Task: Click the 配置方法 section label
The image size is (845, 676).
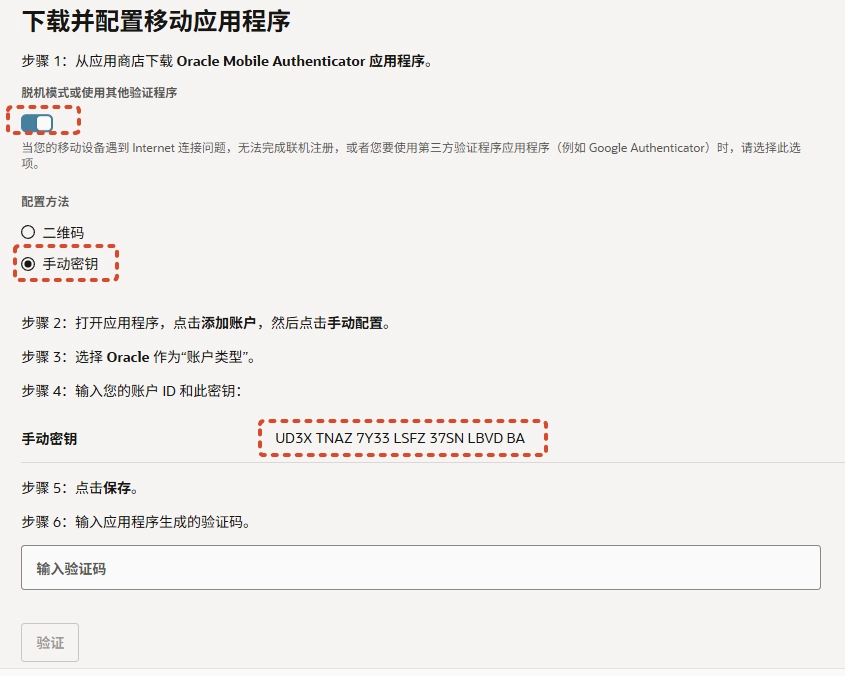Action: pos(46,201)
